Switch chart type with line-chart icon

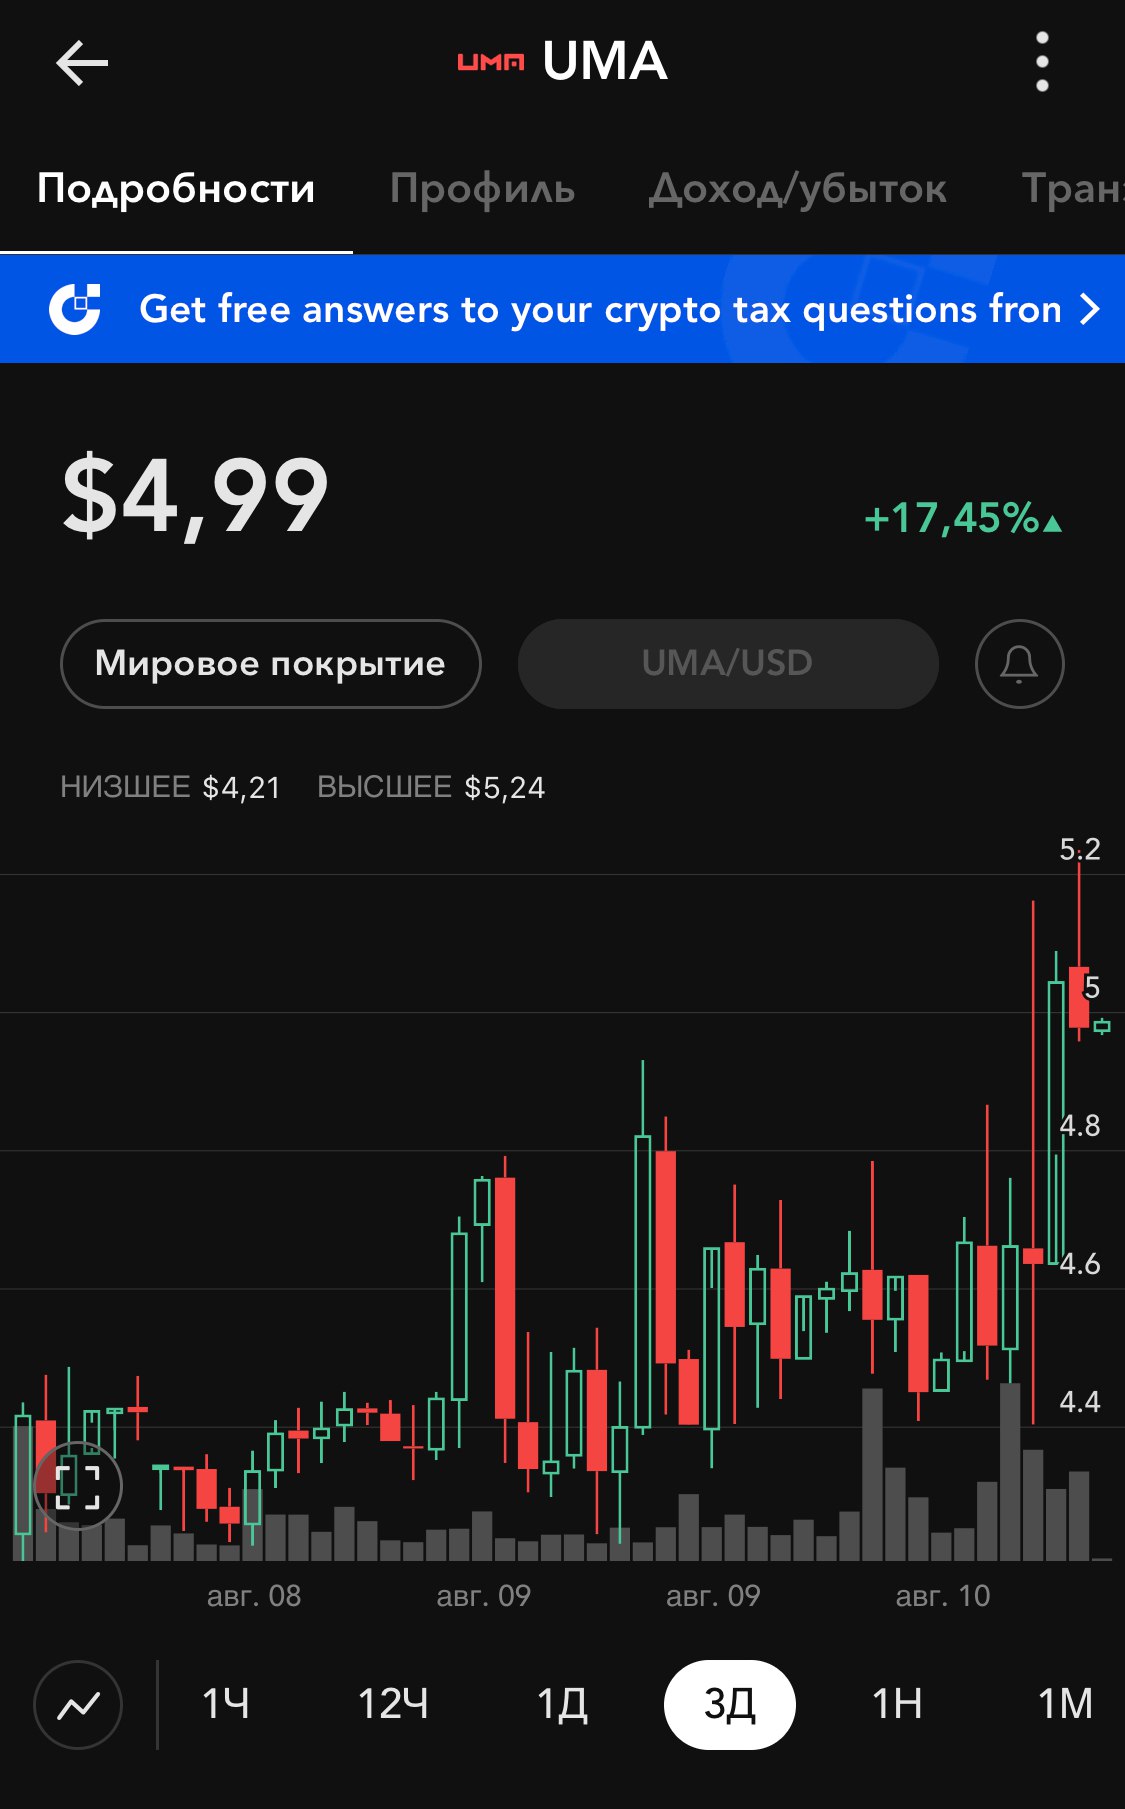[x=78, y=1704]
